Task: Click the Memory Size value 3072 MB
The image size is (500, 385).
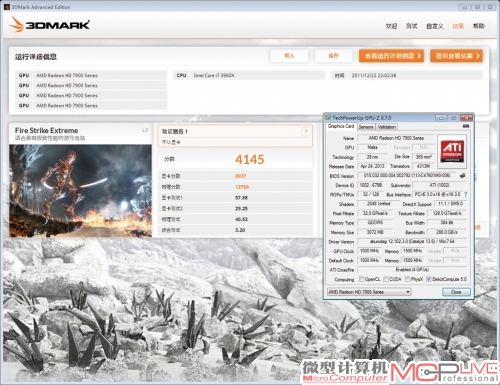Action: click(375, 232)
